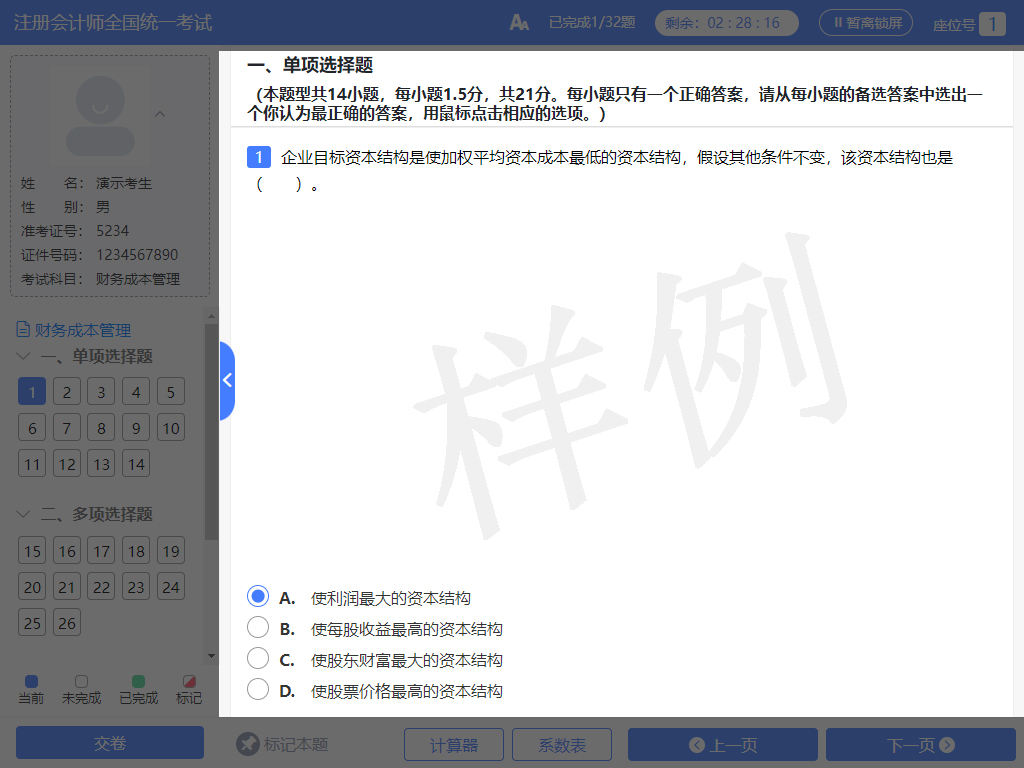Select answer option B radio button

(x=258, y=628)
